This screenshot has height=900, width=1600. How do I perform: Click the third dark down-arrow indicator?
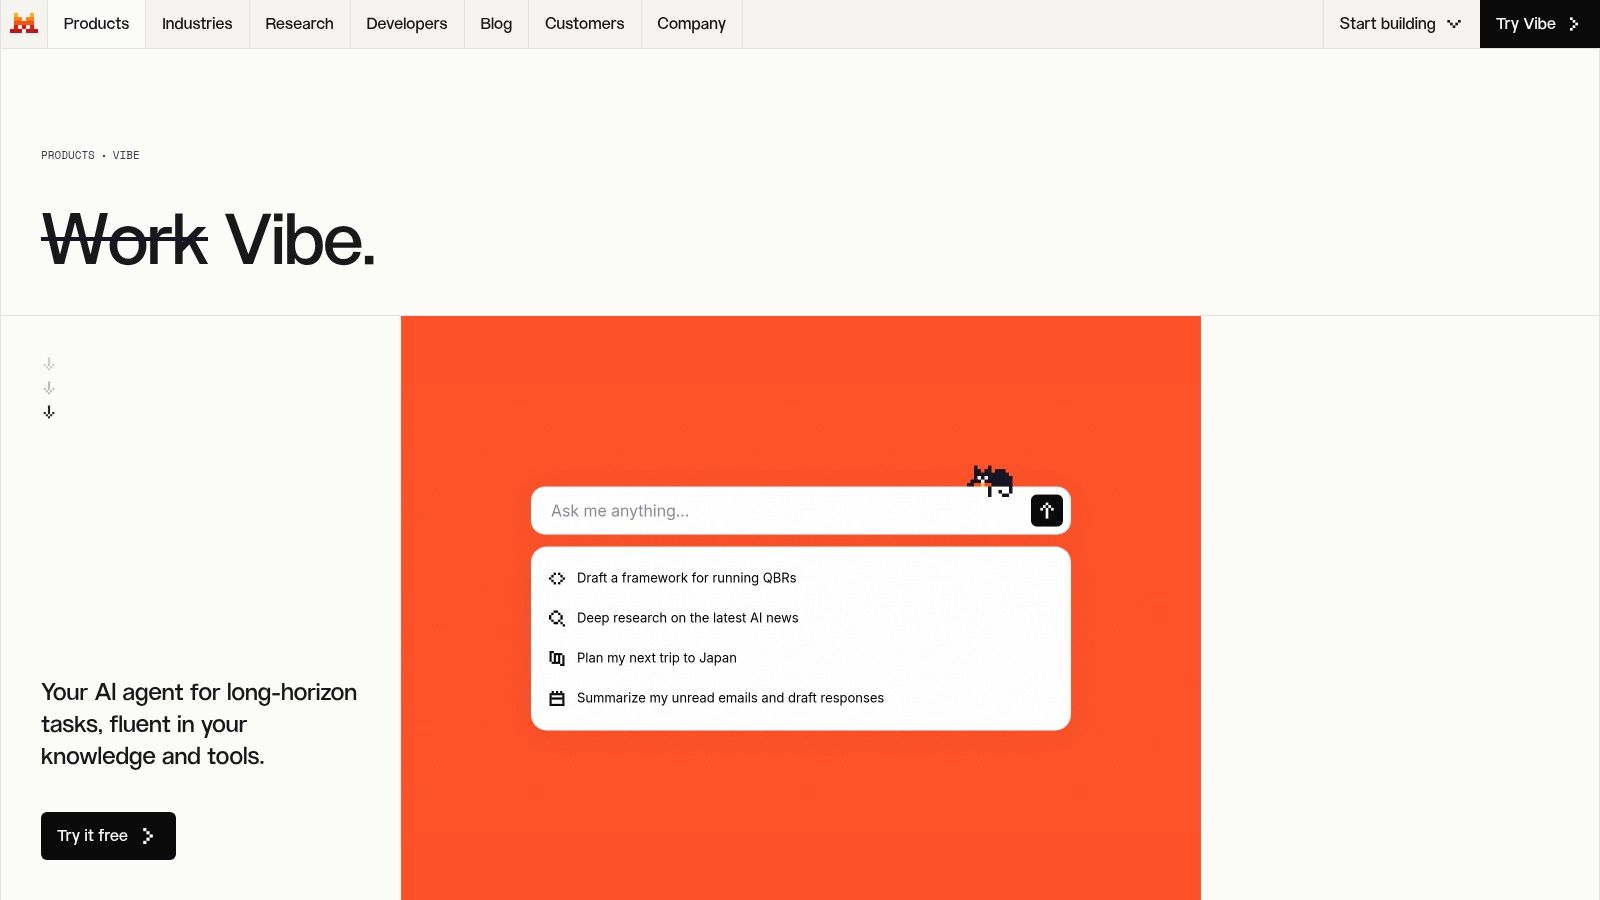point(49,412)
